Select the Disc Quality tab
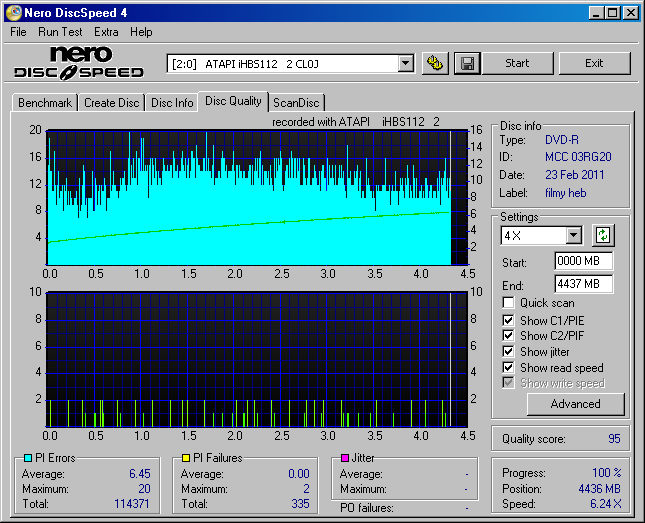The width and height of the screenshot is (645, 523). click(233, 101)
